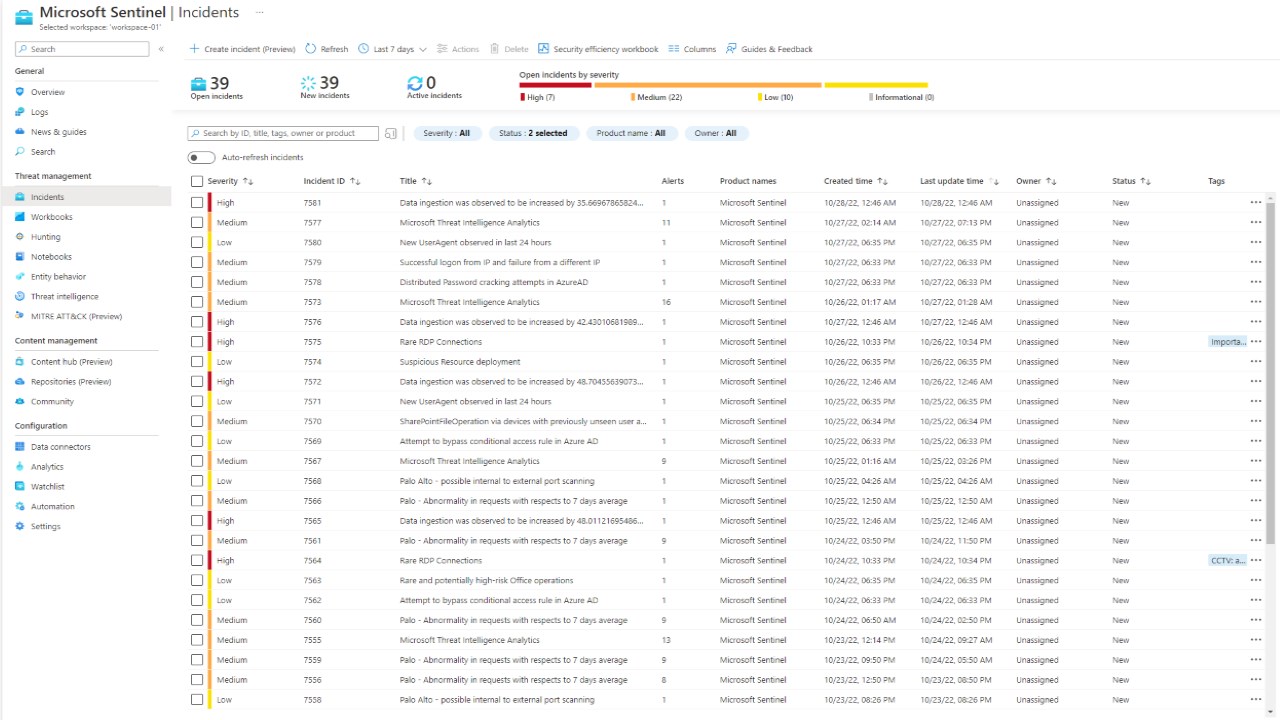Open the Incidents page in sidebar
Screen dimensions: 1280x720
[86, 197]
